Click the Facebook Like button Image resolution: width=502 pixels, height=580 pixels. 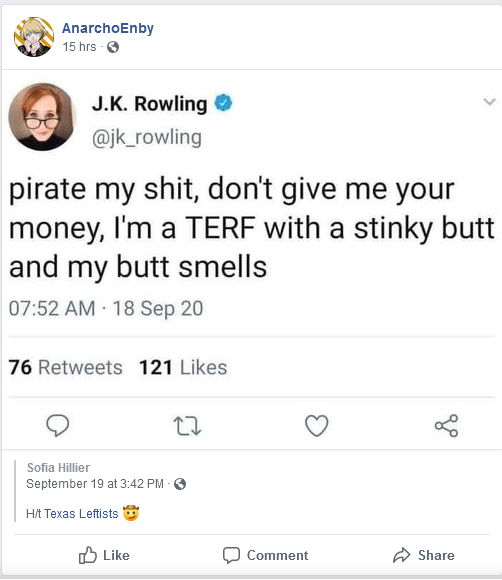[x=104, y=555]
